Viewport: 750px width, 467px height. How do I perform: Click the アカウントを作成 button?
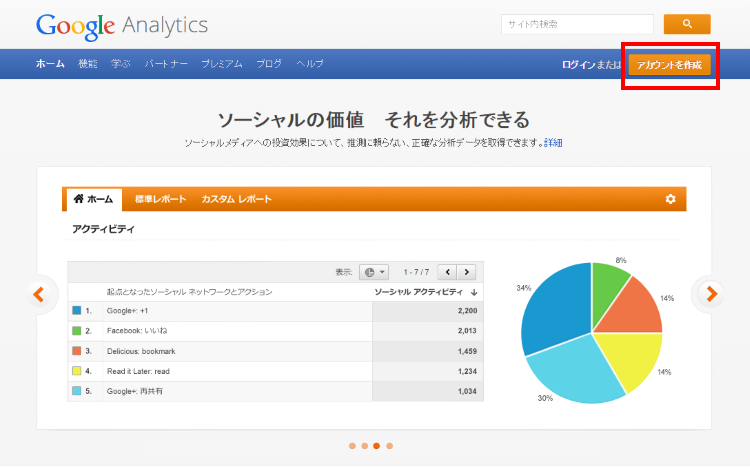669,65
